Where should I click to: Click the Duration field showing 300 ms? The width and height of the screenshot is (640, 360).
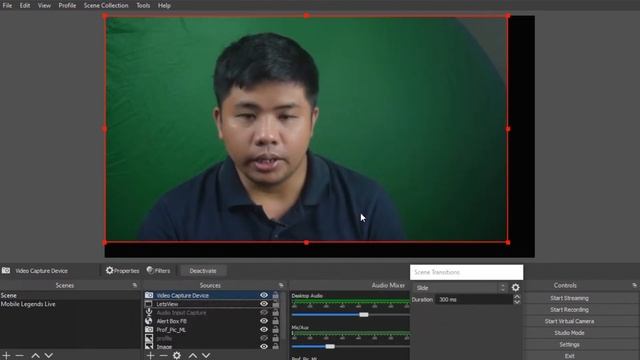pos(473,300)
